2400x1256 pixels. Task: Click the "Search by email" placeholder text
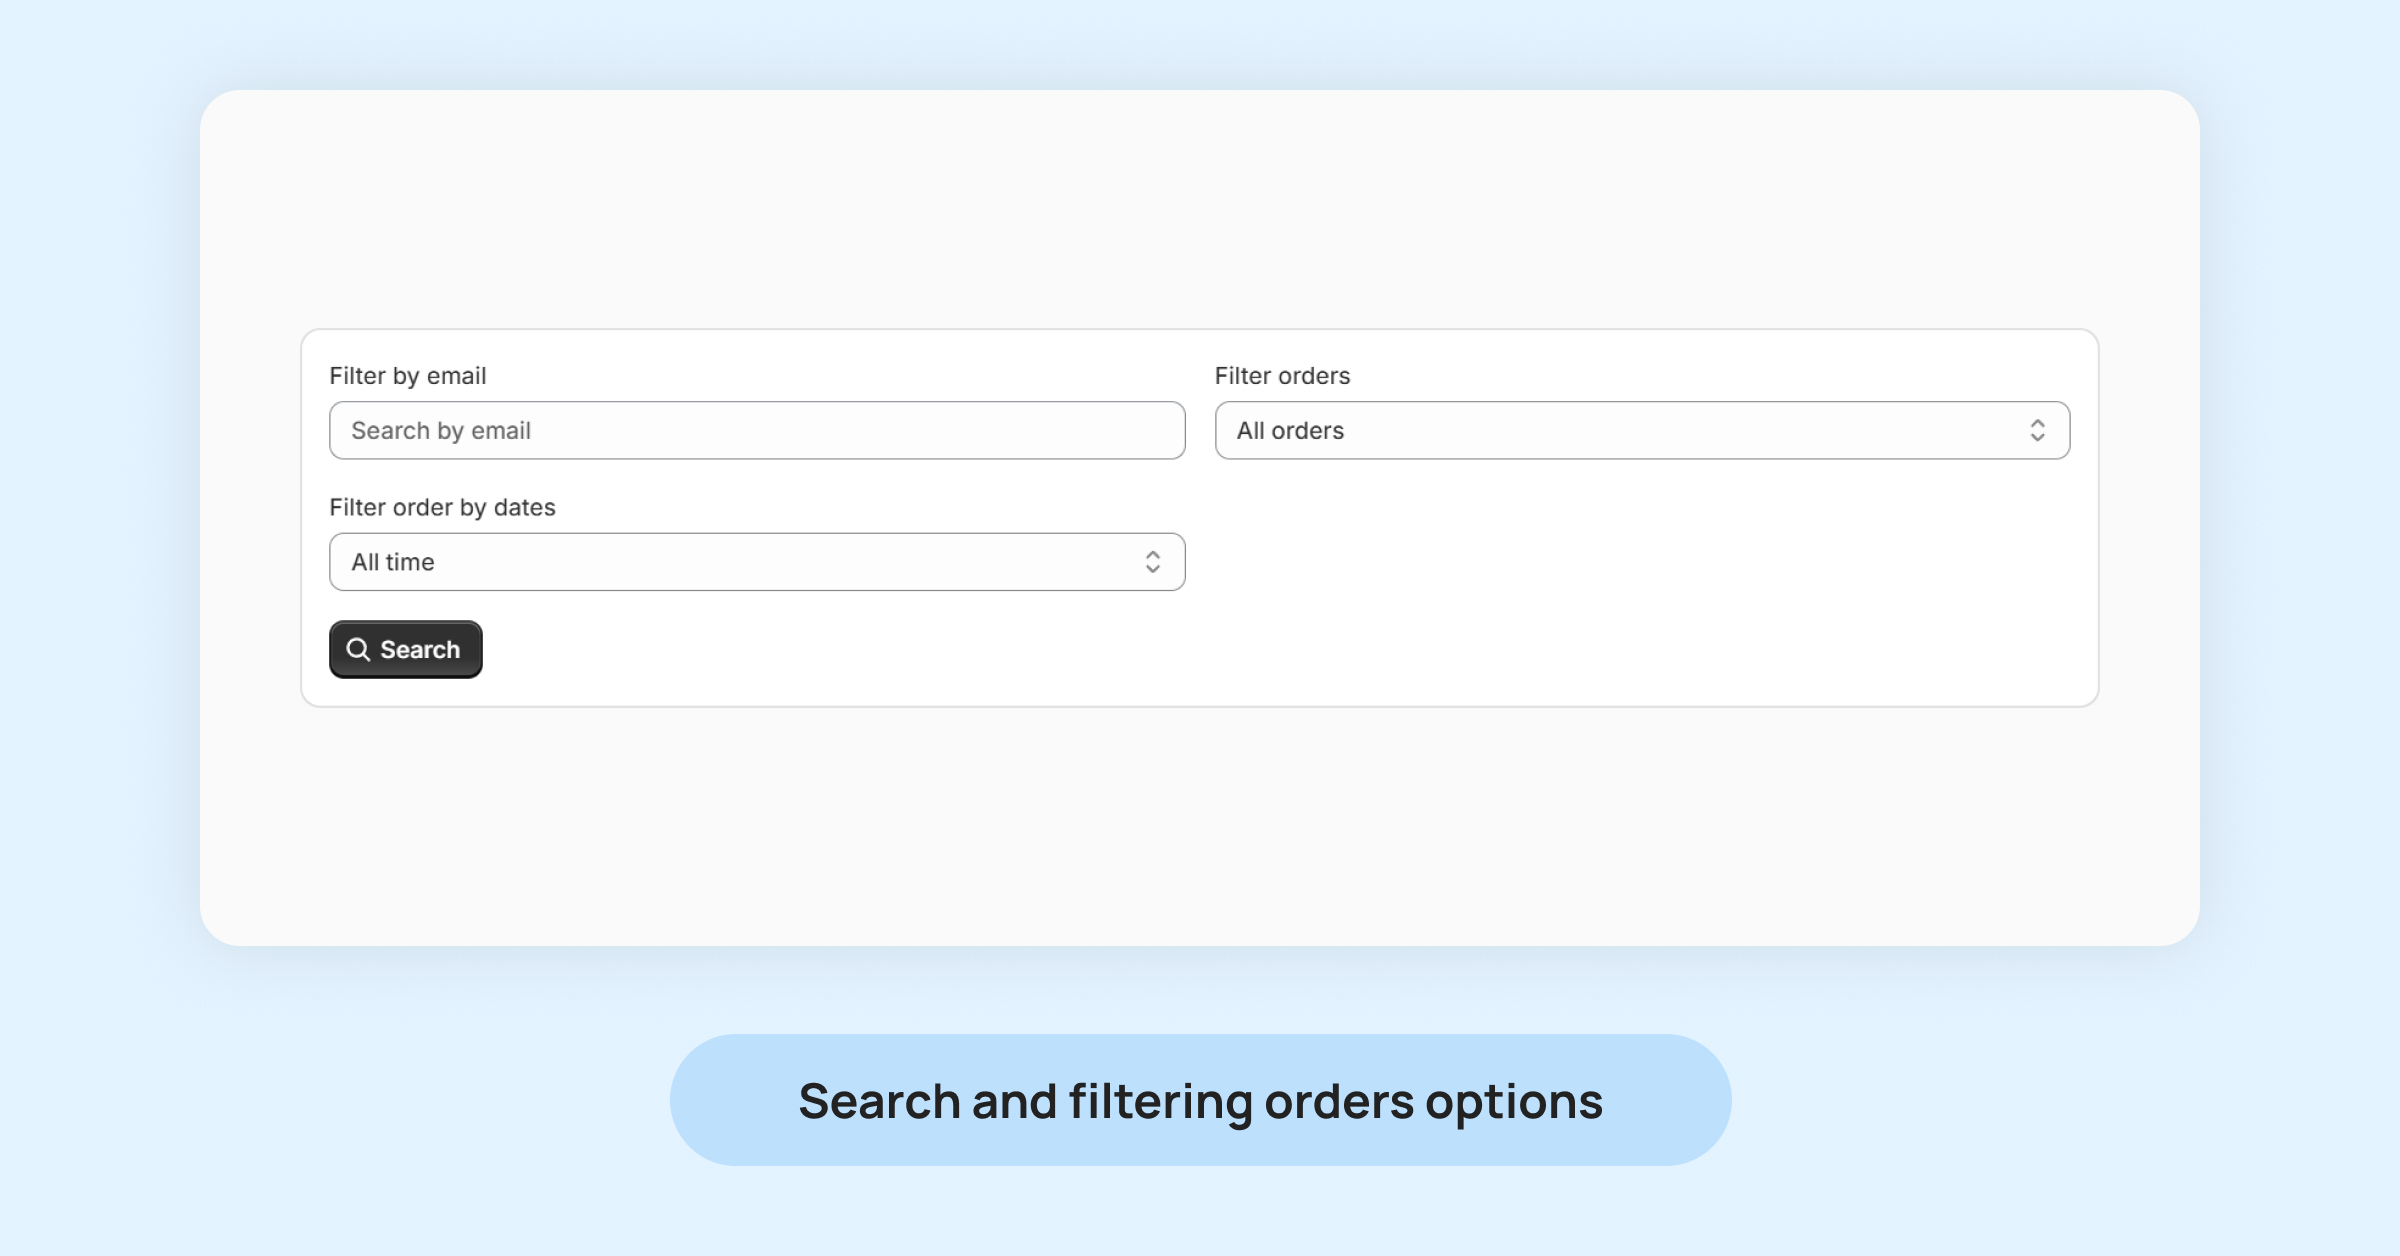pos(441,431)
